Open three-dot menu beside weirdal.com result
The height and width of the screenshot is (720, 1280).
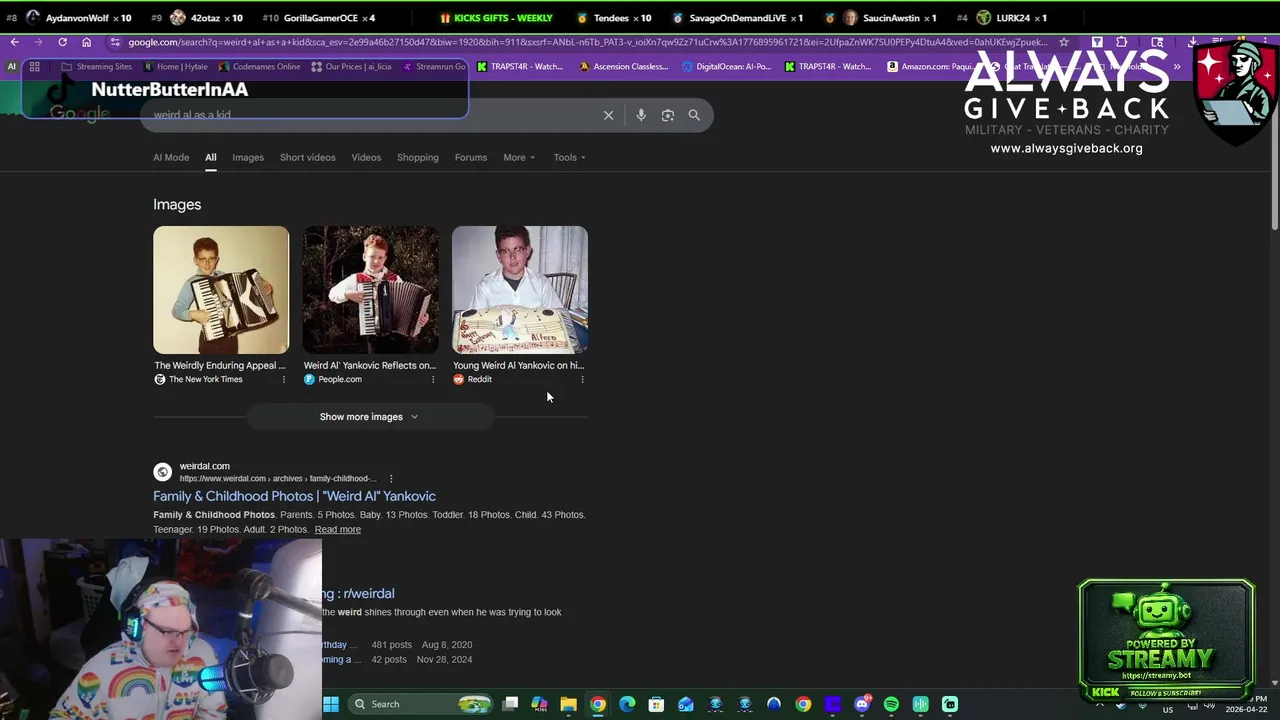[x=391, y=479]
